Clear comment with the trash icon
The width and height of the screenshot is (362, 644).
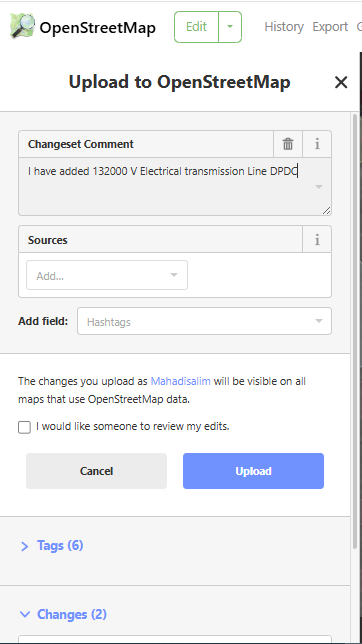pos(288,144)
